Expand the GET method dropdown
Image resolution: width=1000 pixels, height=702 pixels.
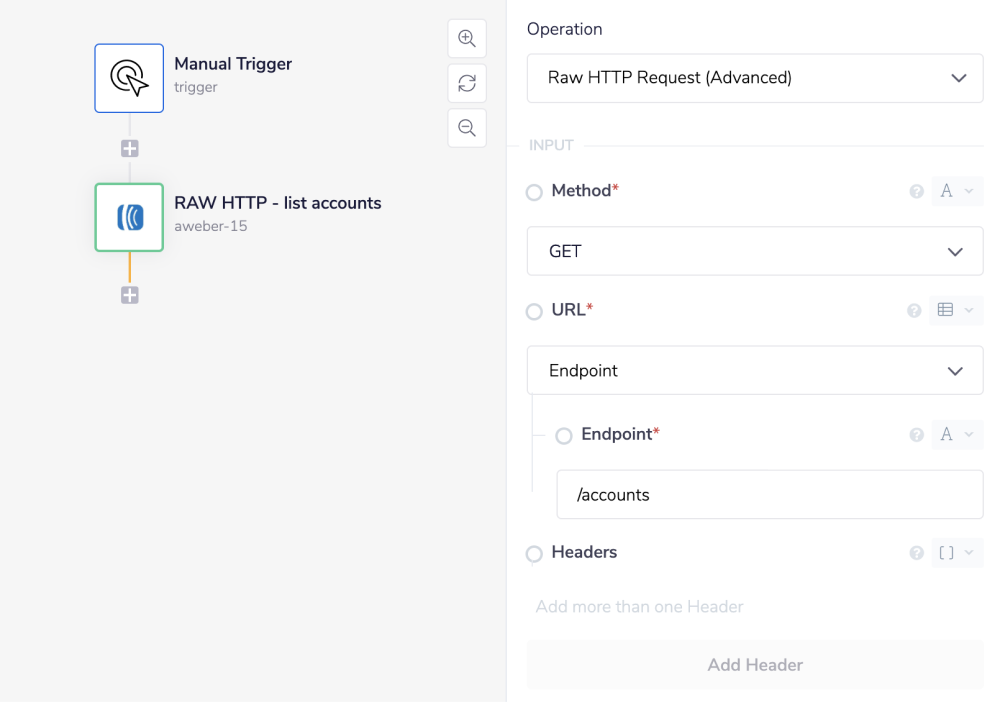(755, 252)
